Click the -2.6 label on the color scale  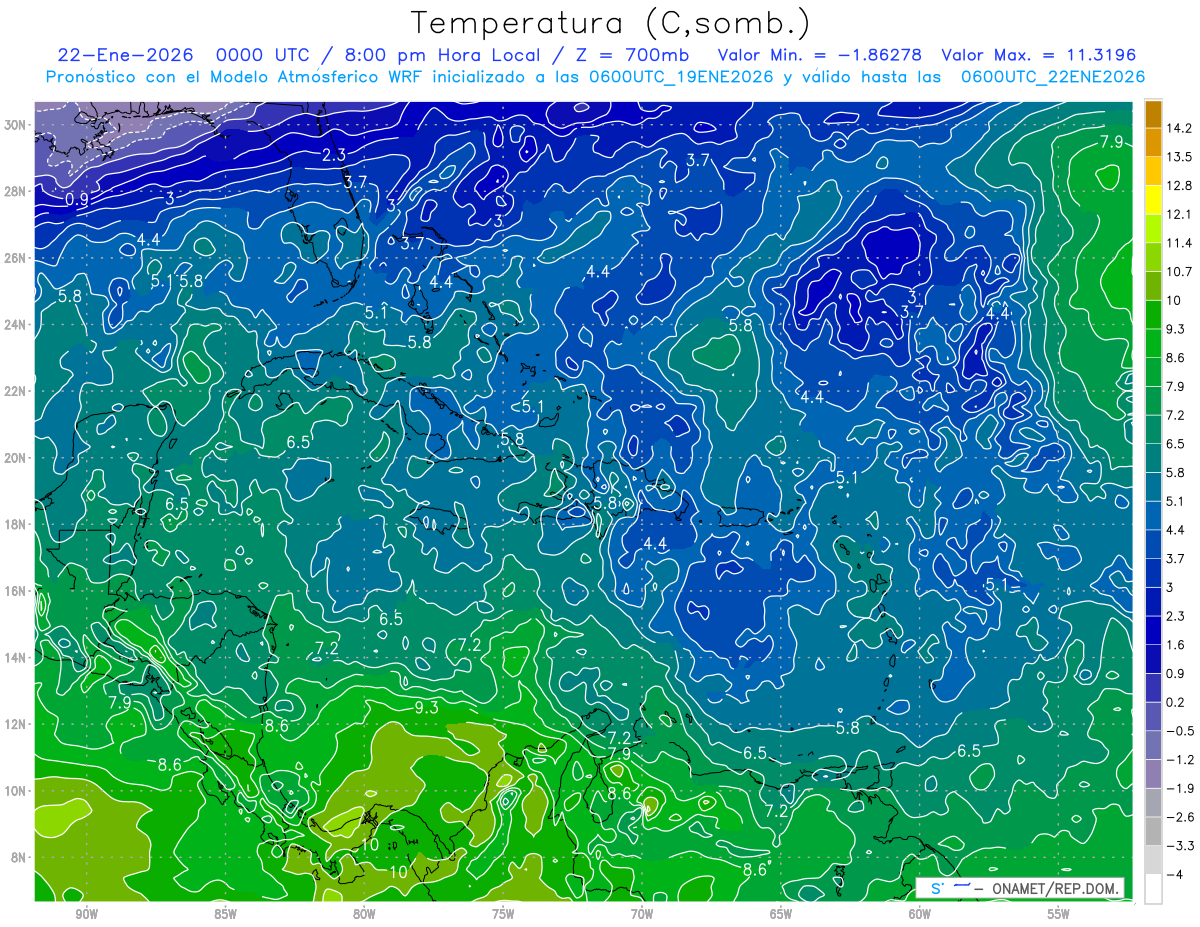[x=1179, y=816]
